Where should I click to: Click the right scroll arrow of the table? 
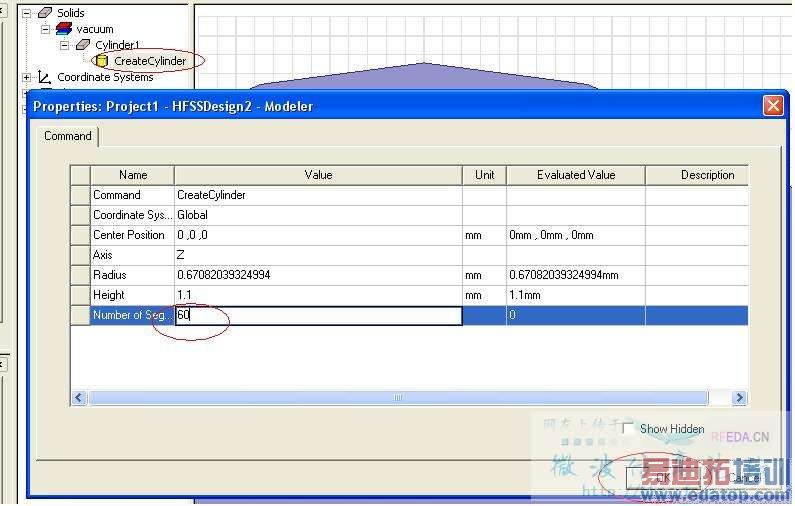pyautogui.click(x=739, y=397)
